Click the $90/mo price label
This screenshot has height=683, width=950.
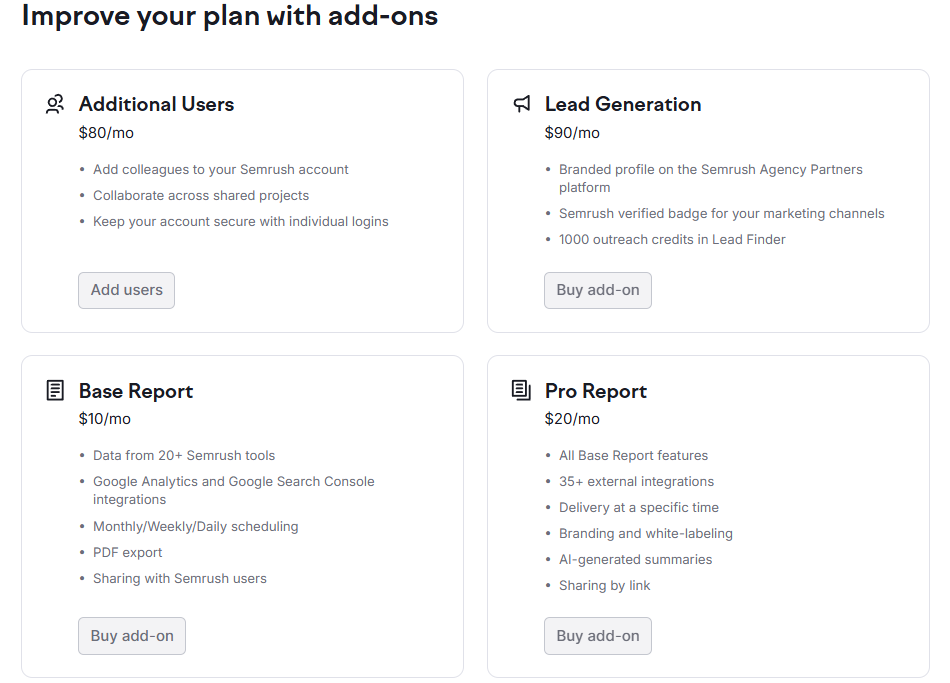tap(572, 133)
